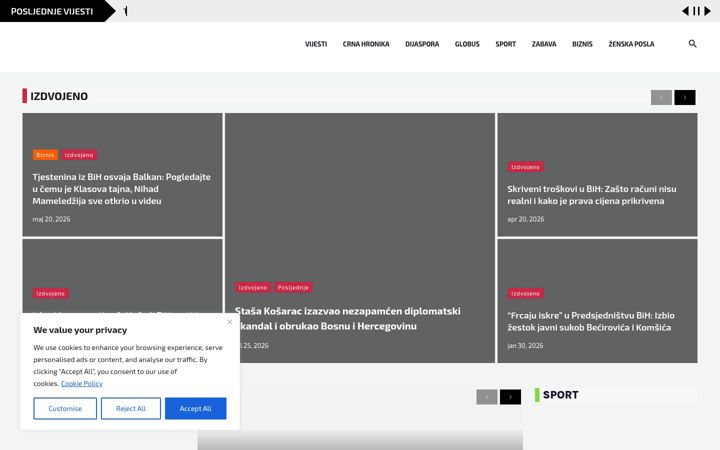Open Staša Košarac diplomatski skandal article
Image resolution: width=720 pixels, height=450 pixels.
coord(348,318)
